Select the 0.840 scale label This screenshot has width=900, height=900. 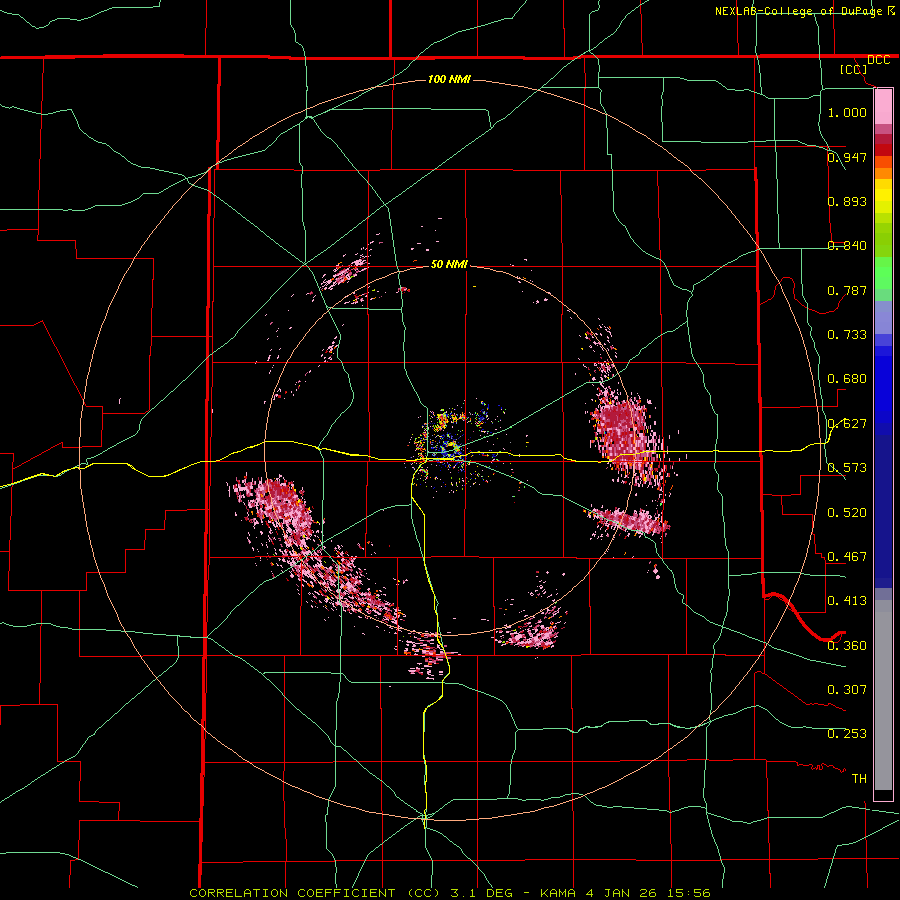(847, 245)
